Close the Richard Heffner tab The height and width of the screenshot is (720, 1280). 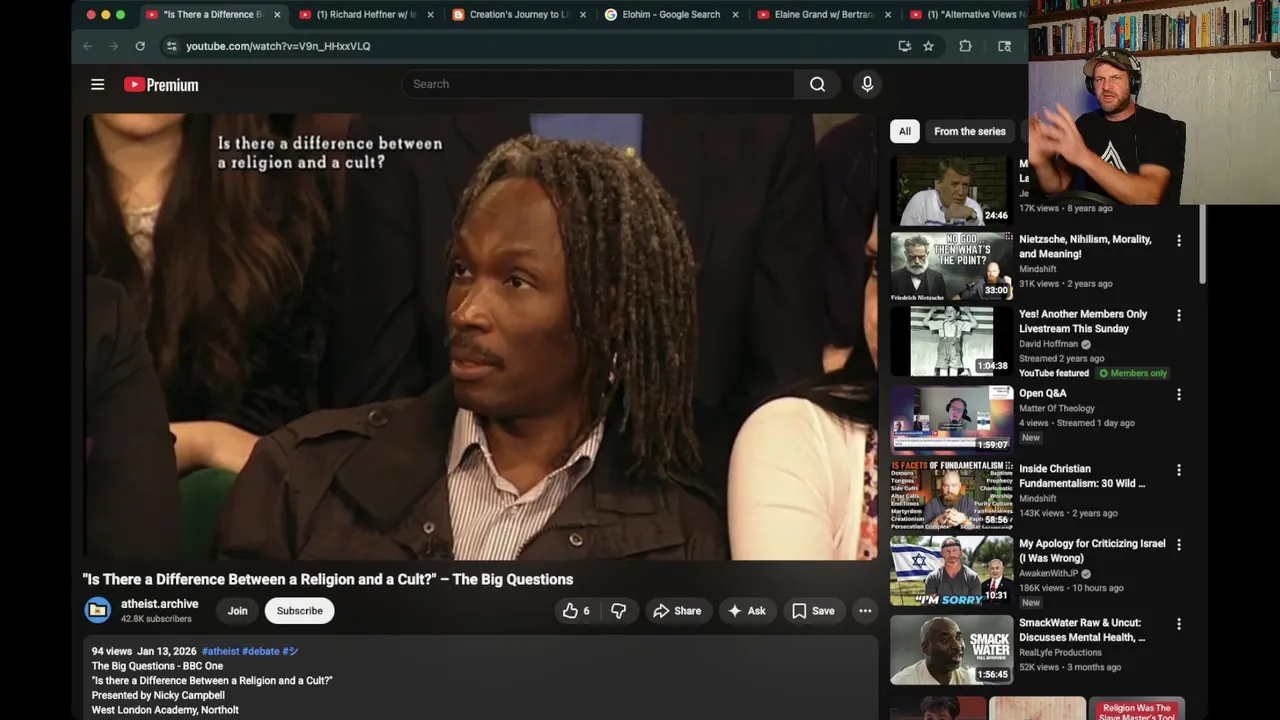(x=430, y=15)
